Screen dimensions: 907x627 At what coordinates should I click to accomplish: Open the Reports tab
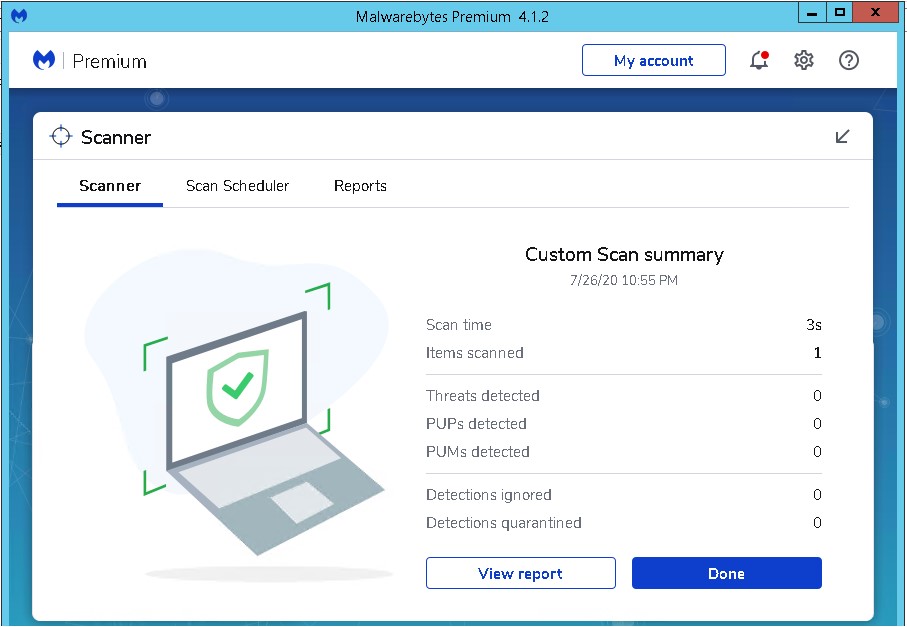click(360, 186)
